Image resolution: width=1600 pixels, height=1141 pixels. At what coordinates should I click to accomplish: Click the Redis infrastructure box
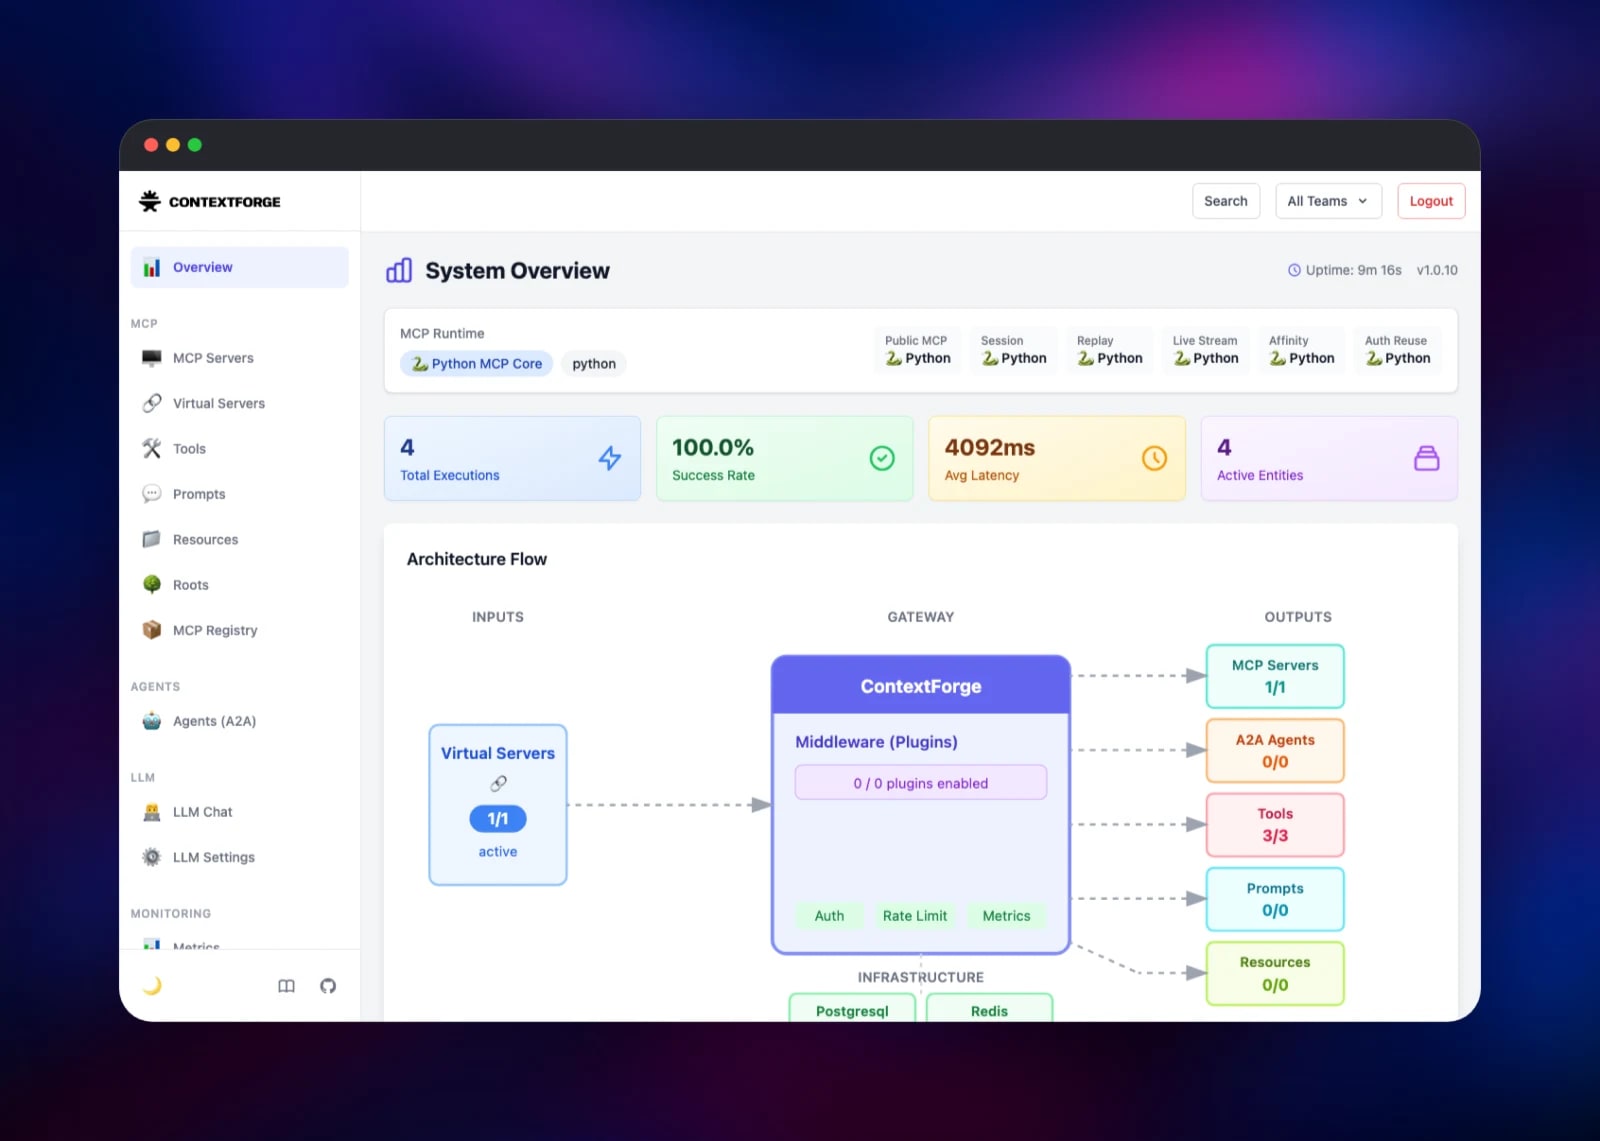tap(989, 1008)
